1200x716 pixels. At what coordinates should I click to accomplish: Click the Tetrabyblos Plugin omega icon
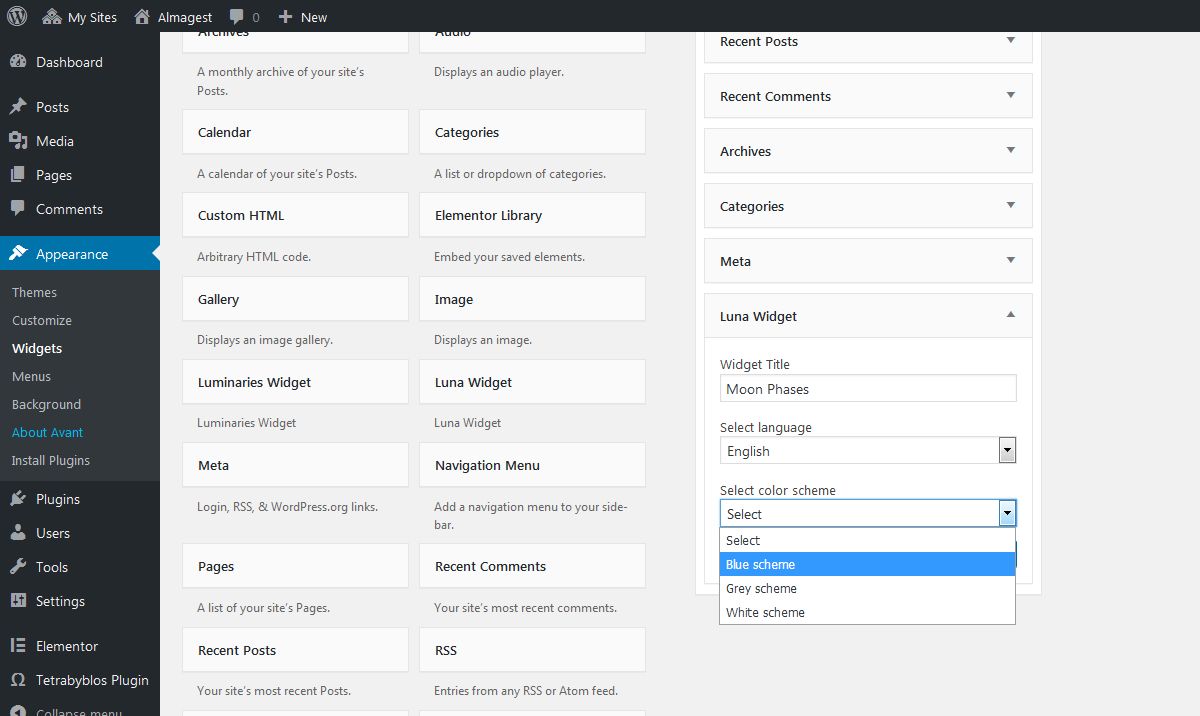[18, 680]
